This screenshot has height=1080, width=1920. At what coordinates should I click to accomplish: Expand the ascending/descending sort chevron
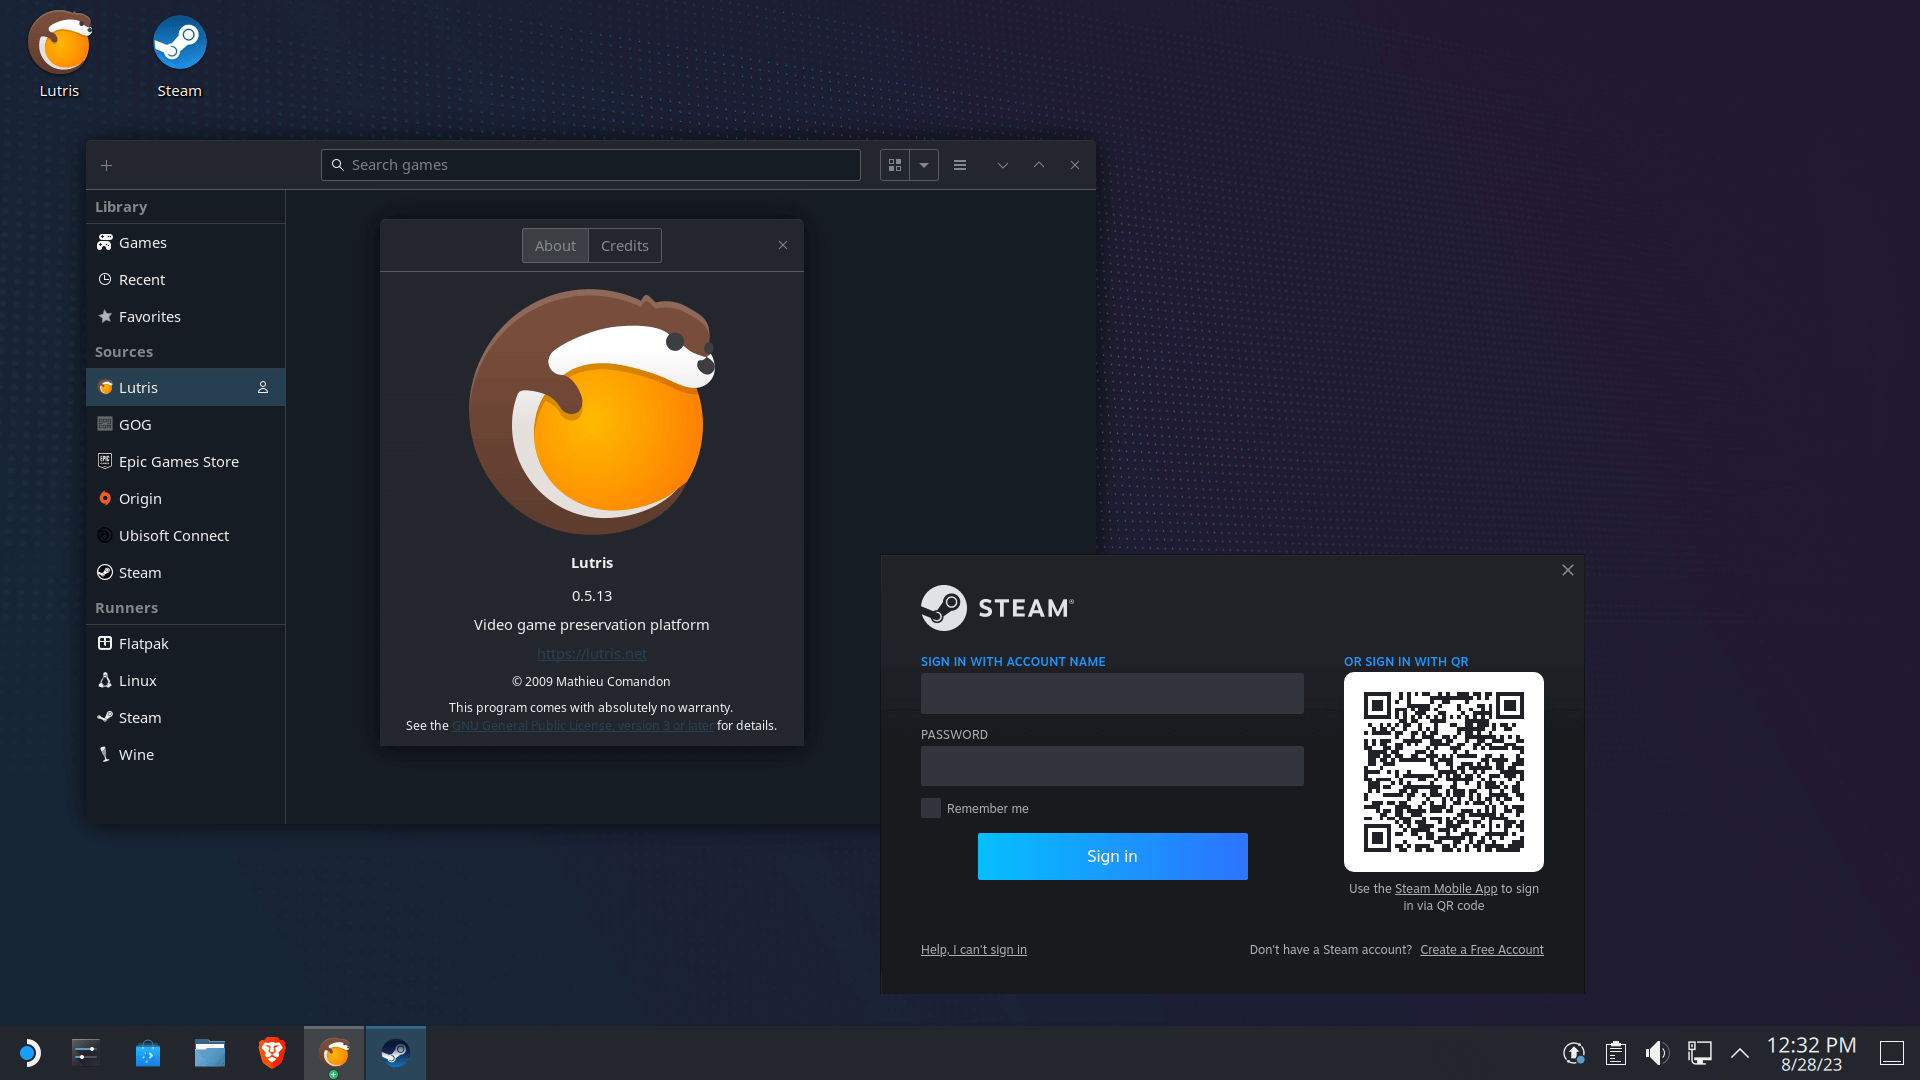(1004, 164)
